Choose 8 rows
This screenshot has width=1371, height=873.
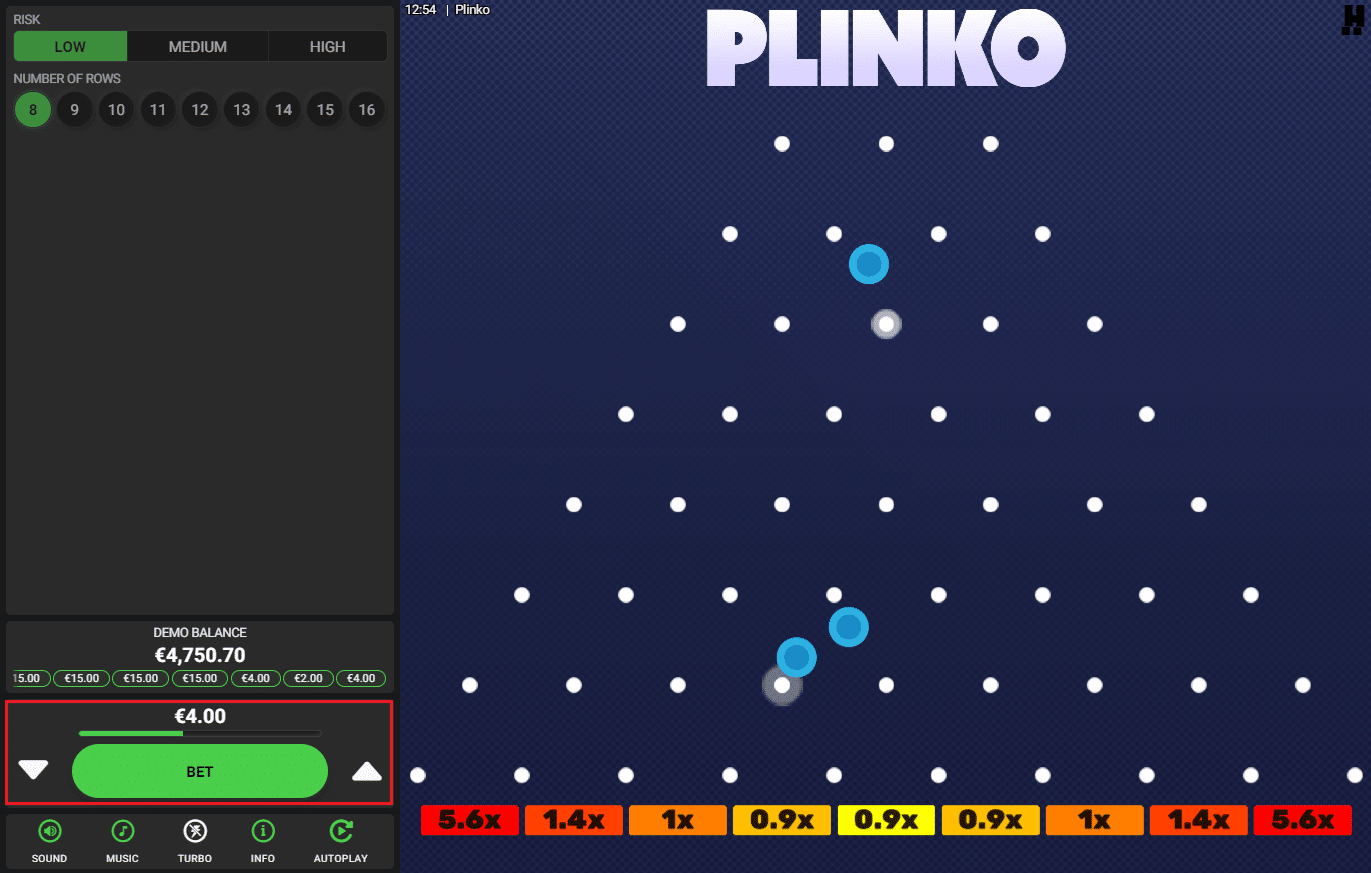(x=33, y=110)
